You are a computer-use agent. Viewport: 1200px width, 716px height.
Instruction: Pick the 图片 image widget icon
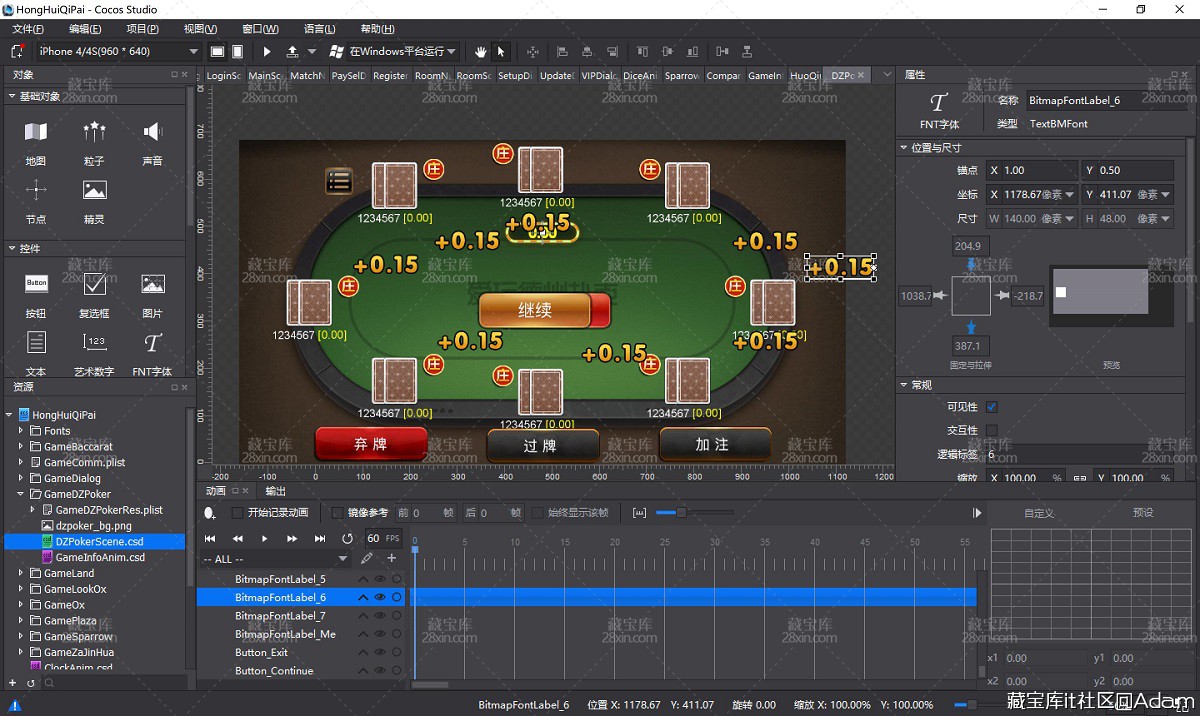click(x=152, y=284)
